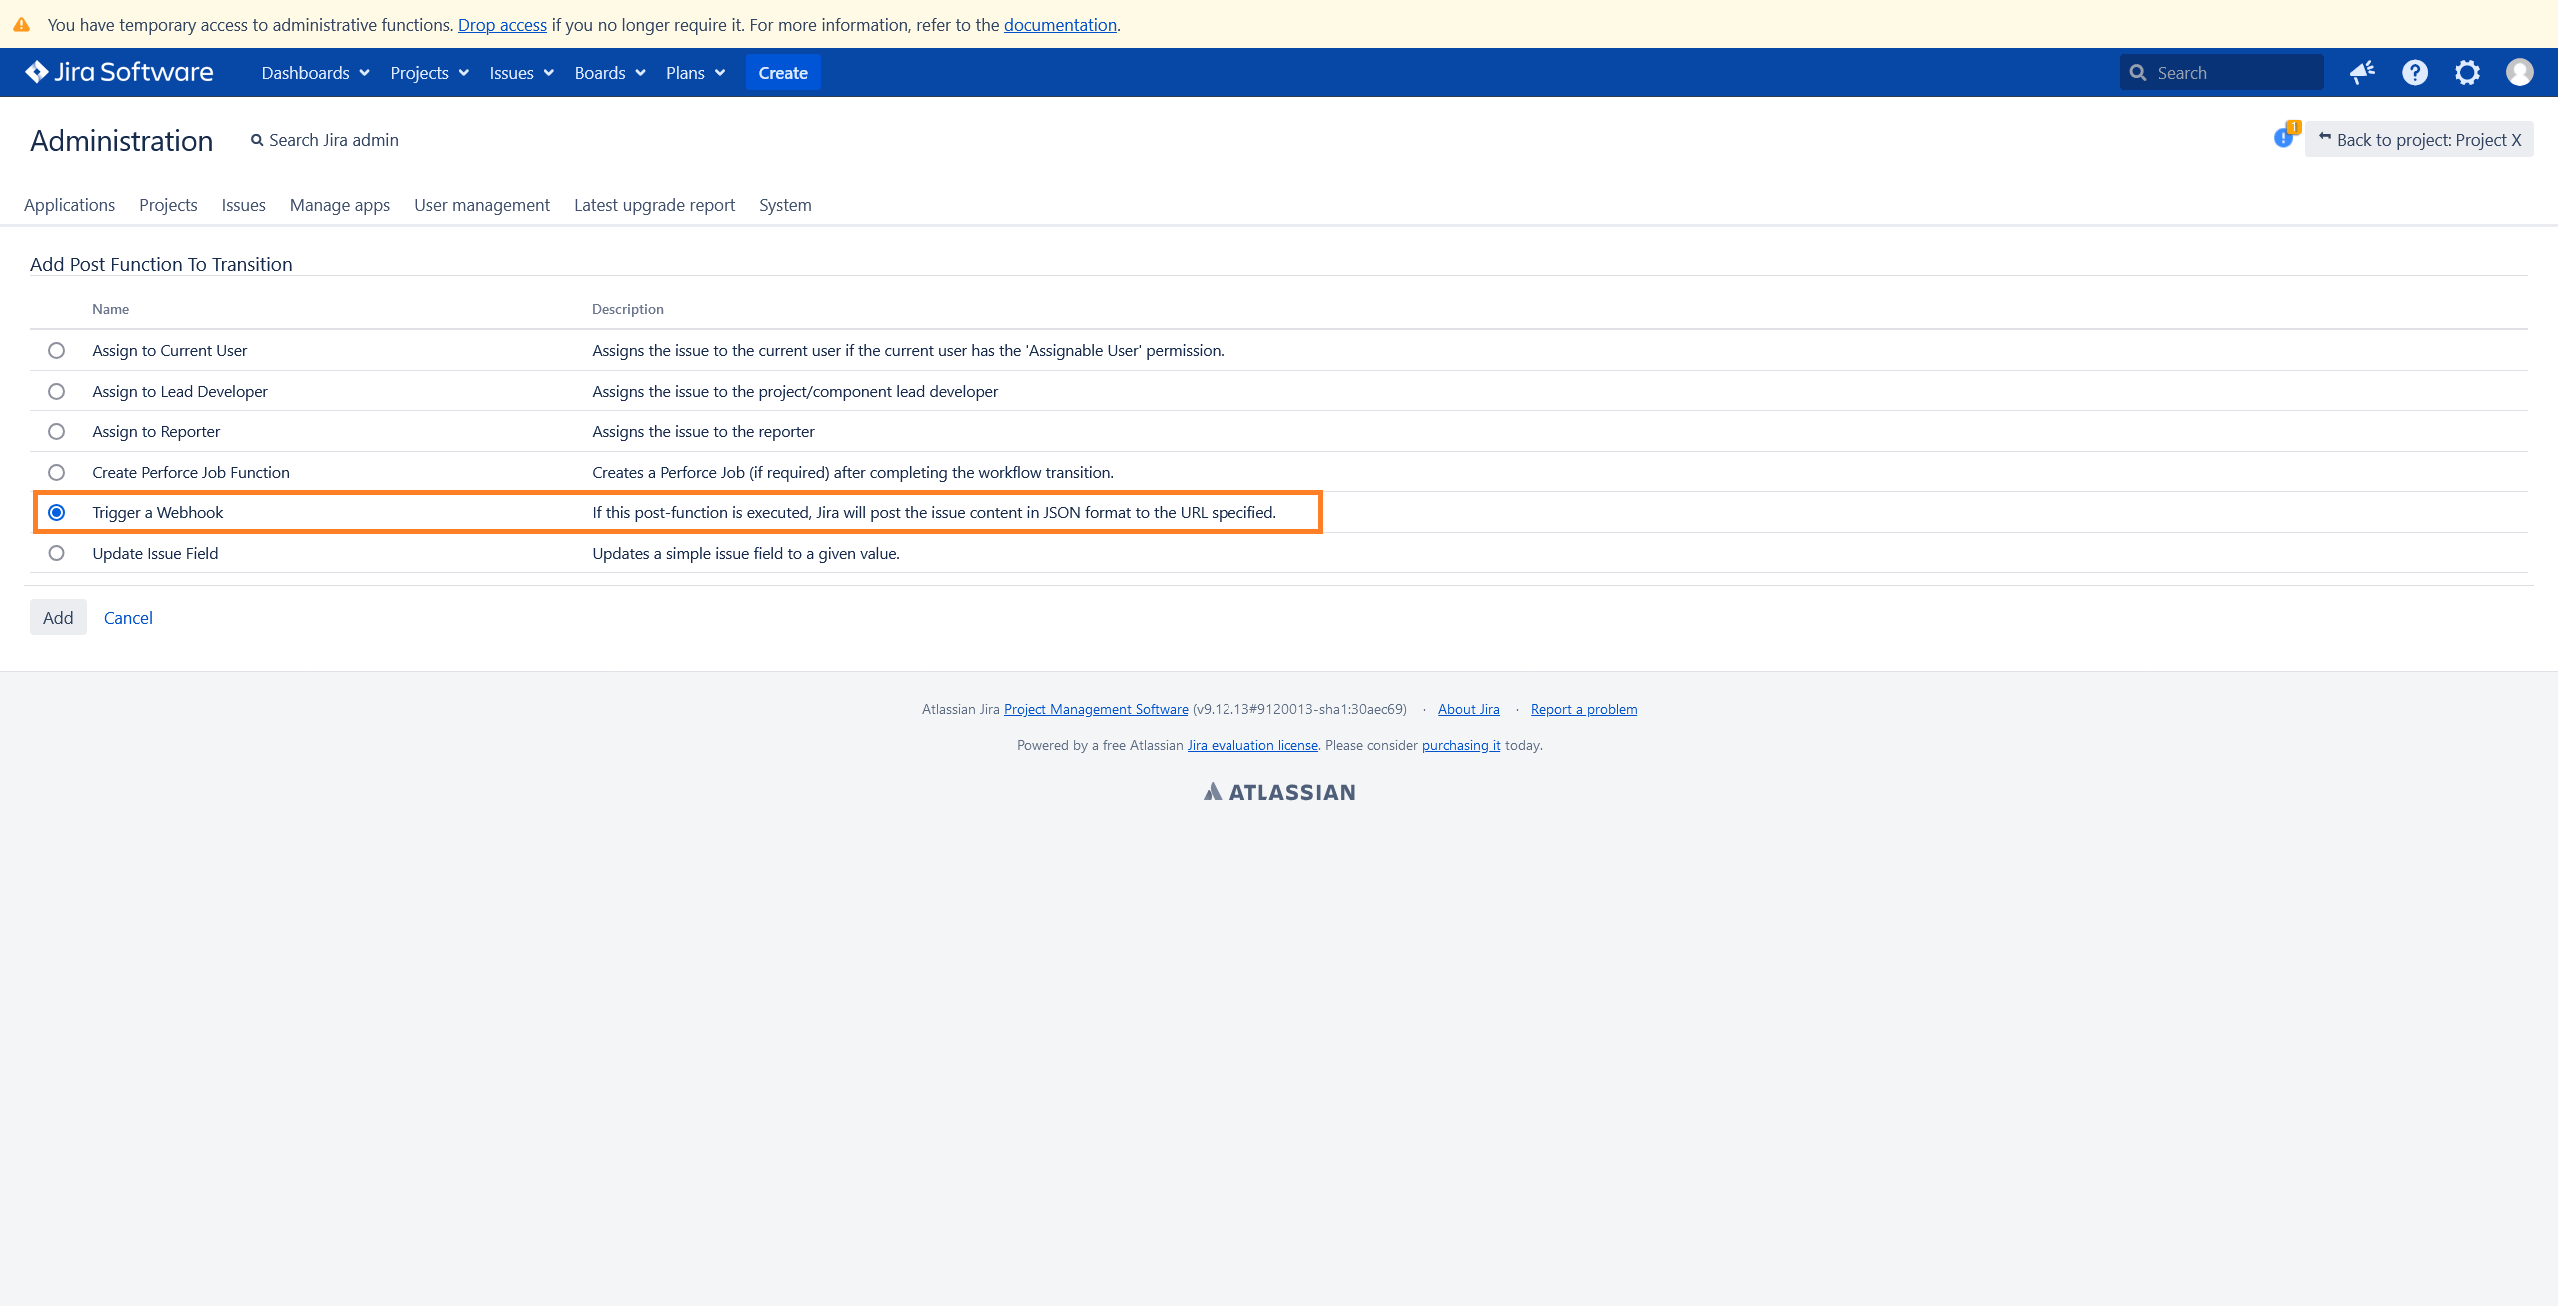2559x1306 pixels.
Task: Open the Project Management Software link
Action: [x=1096, y=709]
